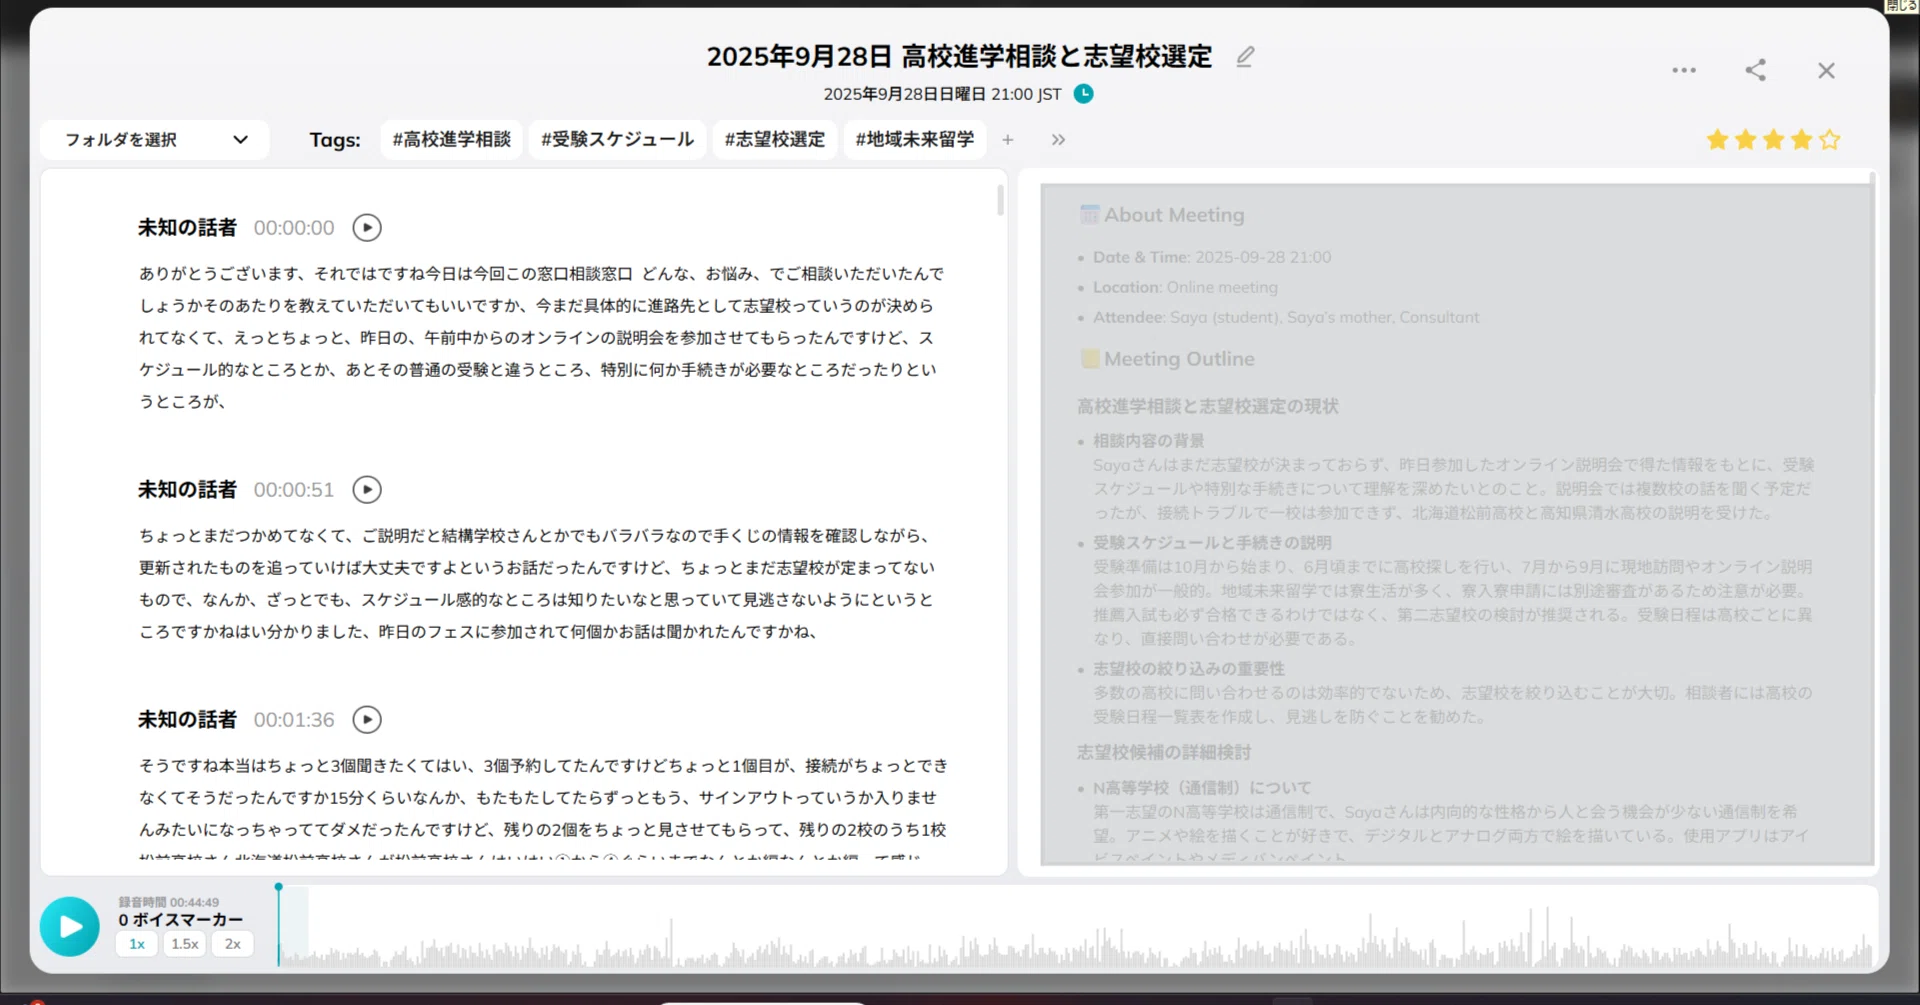
Task: Expand more tags with the double chevron
Action: 1058,140
